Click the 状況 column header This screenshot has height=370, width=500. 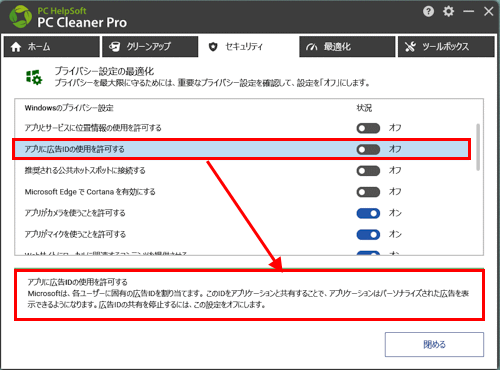364,108
